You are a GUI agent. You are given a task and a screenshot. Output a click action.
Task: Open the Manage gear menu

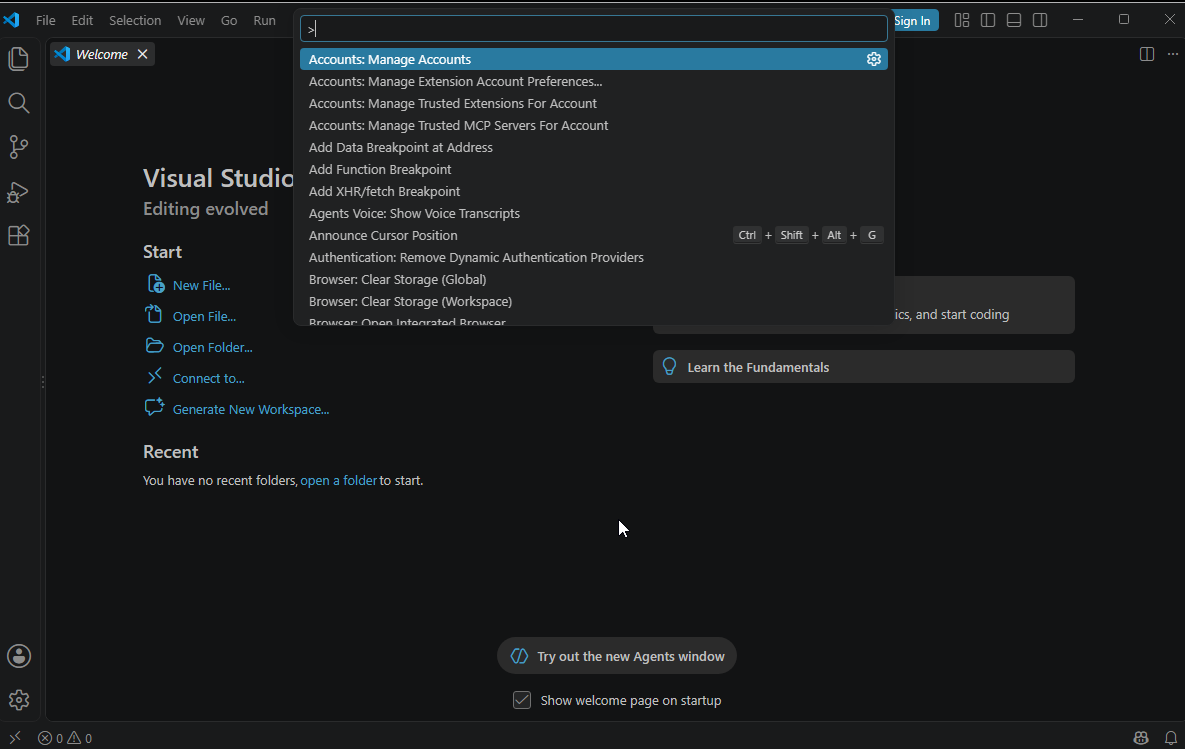[19, 700]
